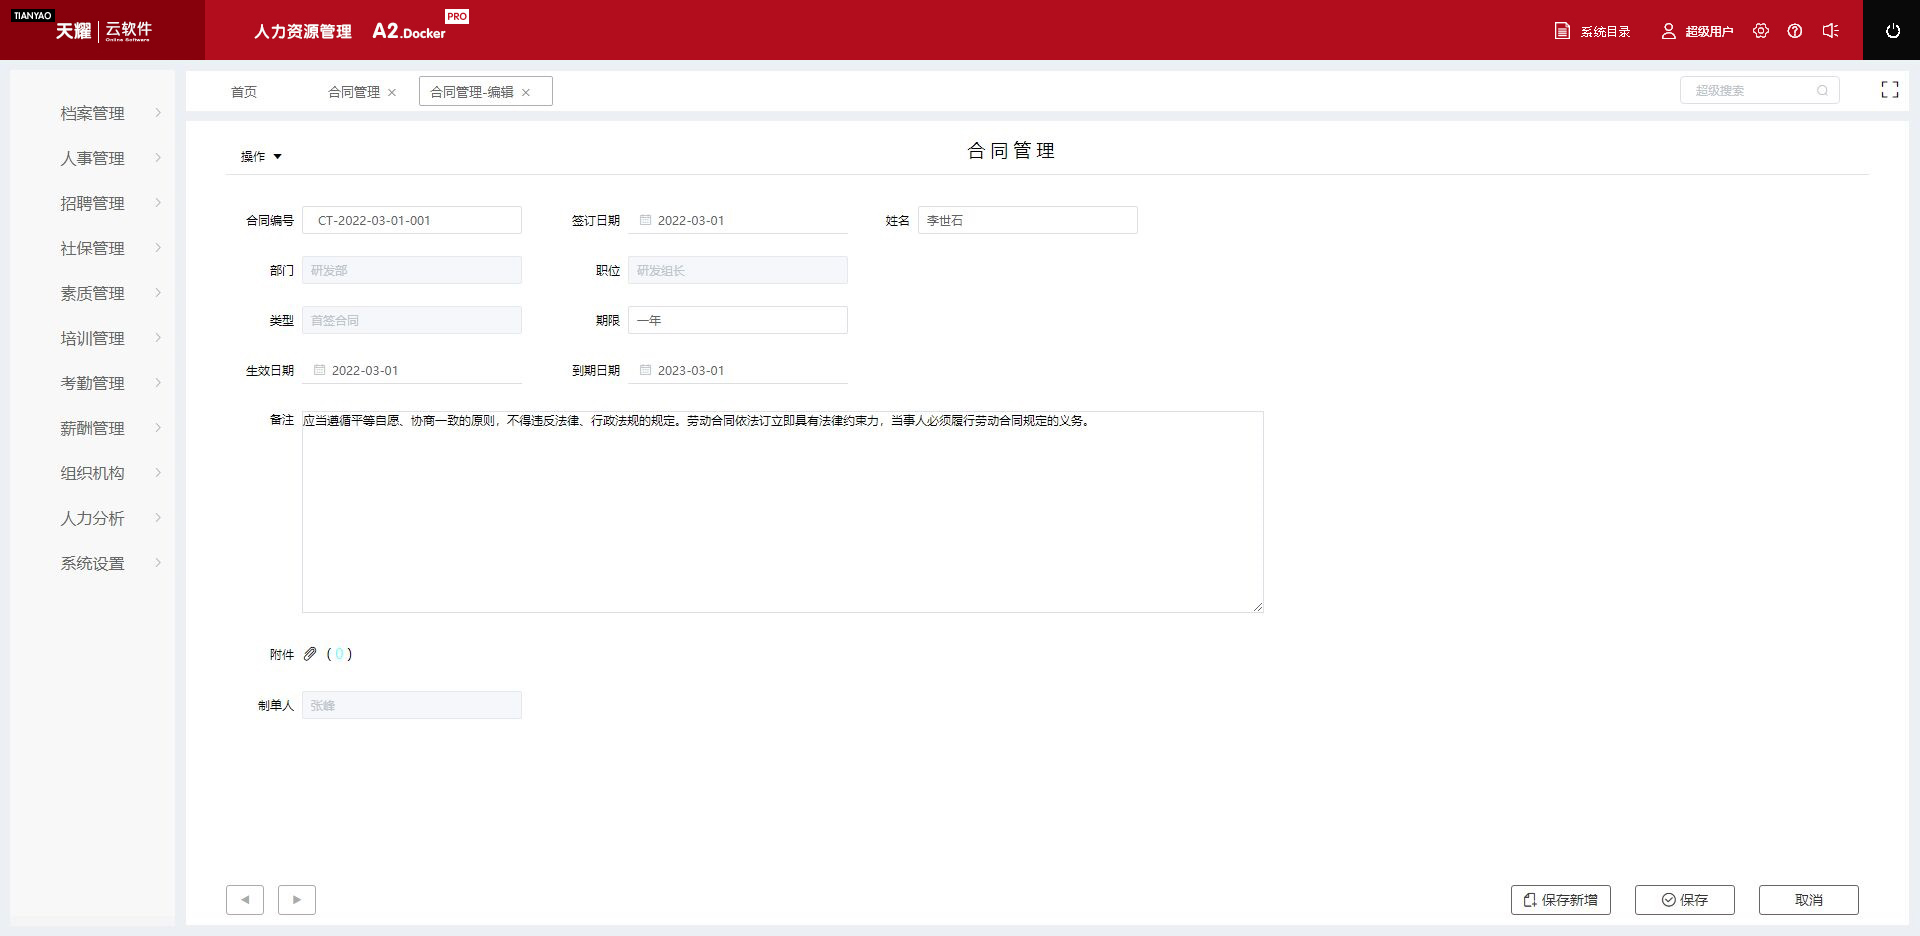Toggle fullscreen mode icon
Image resolution: width=1920 pixels, height=936 pixels.
pyautogui.click(x=1889, y=90)
